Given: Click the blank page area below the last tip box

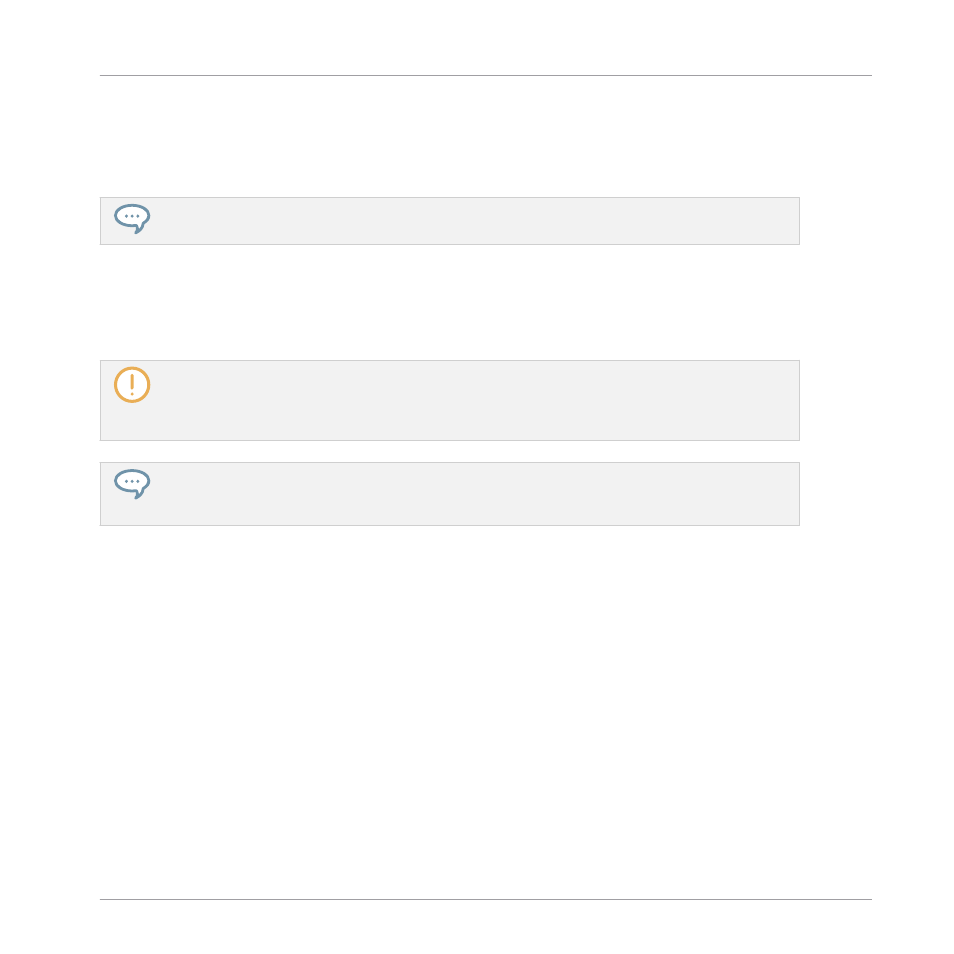Looking at the screenshot, I should [486, 712].
